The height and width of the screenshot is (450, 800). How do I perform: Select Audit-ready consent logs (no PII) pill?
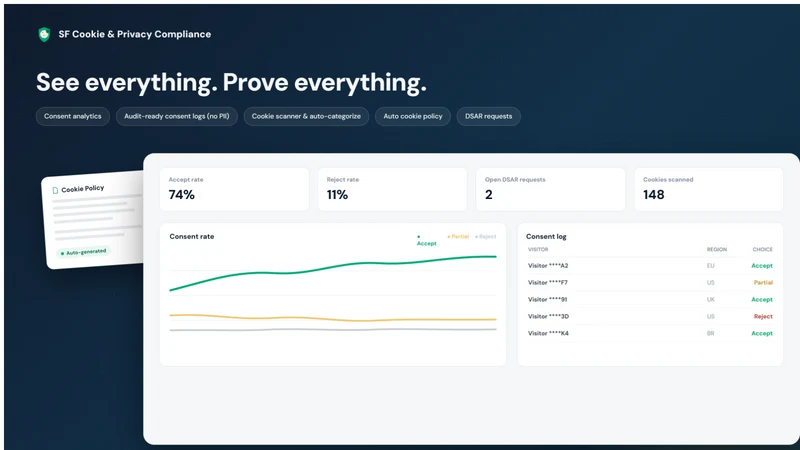[177, 116]
